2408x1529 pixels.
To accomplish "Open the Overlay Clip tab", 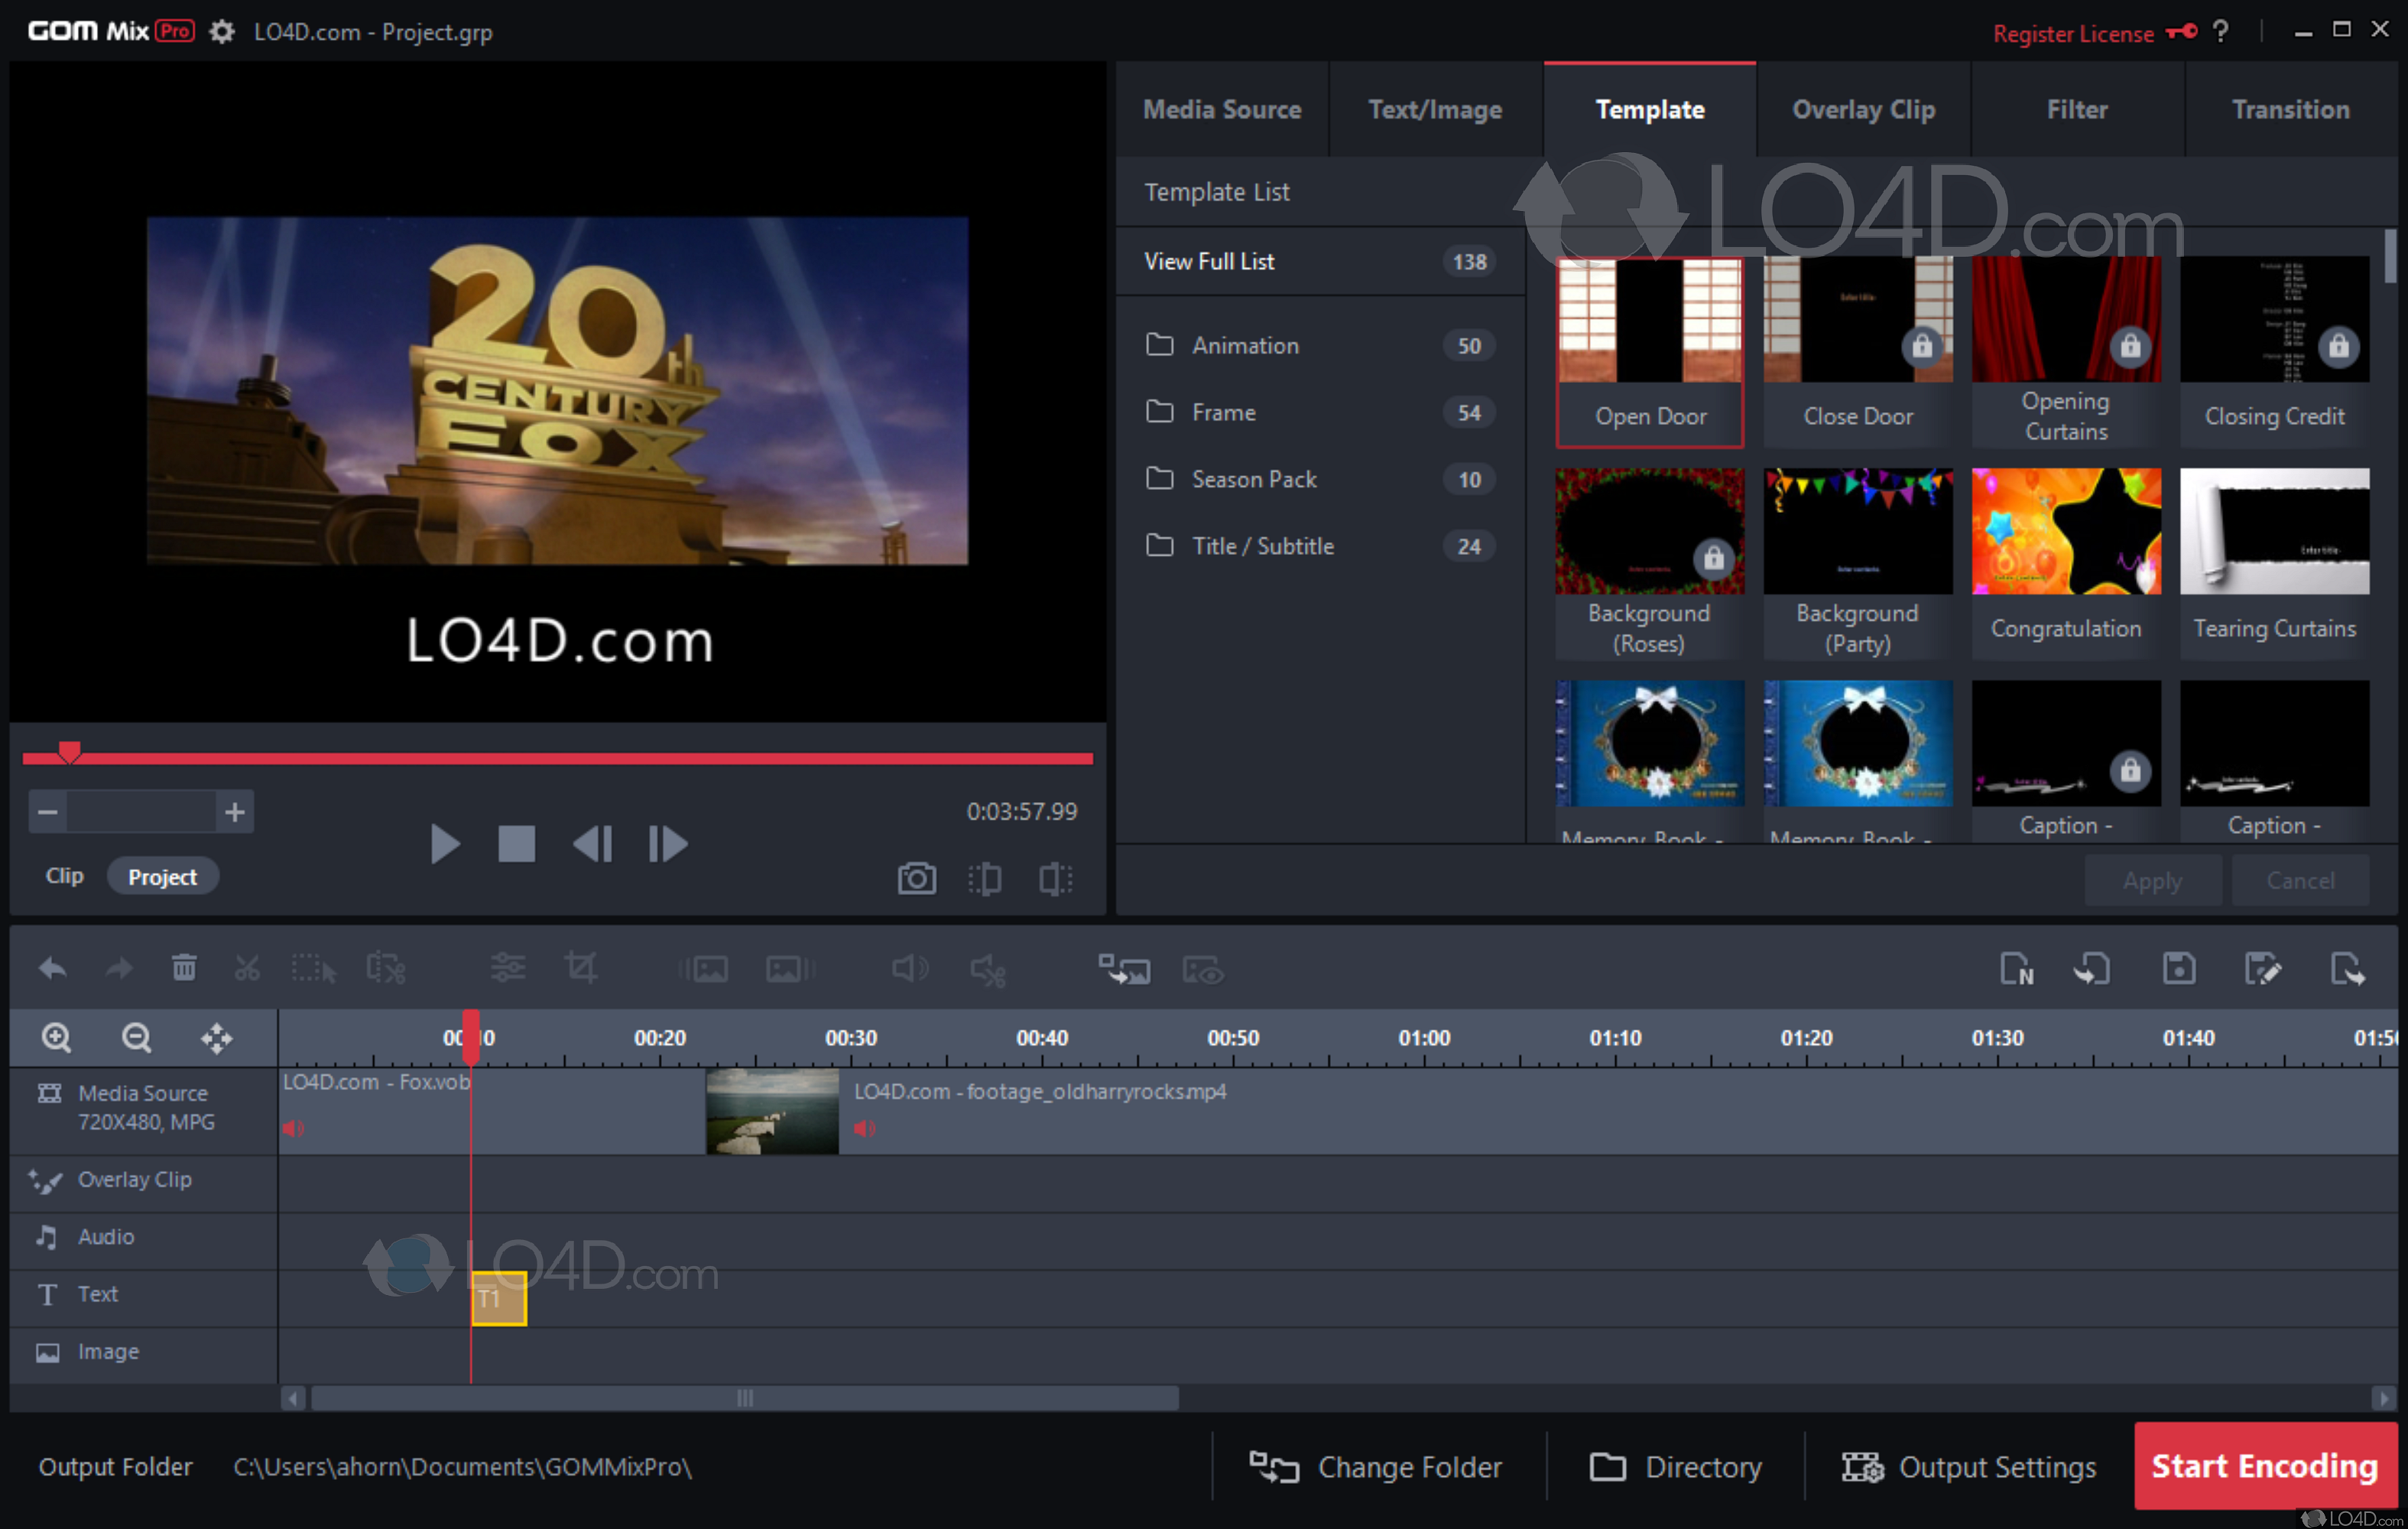I will pyautogui.click(x=1863, y=109).
